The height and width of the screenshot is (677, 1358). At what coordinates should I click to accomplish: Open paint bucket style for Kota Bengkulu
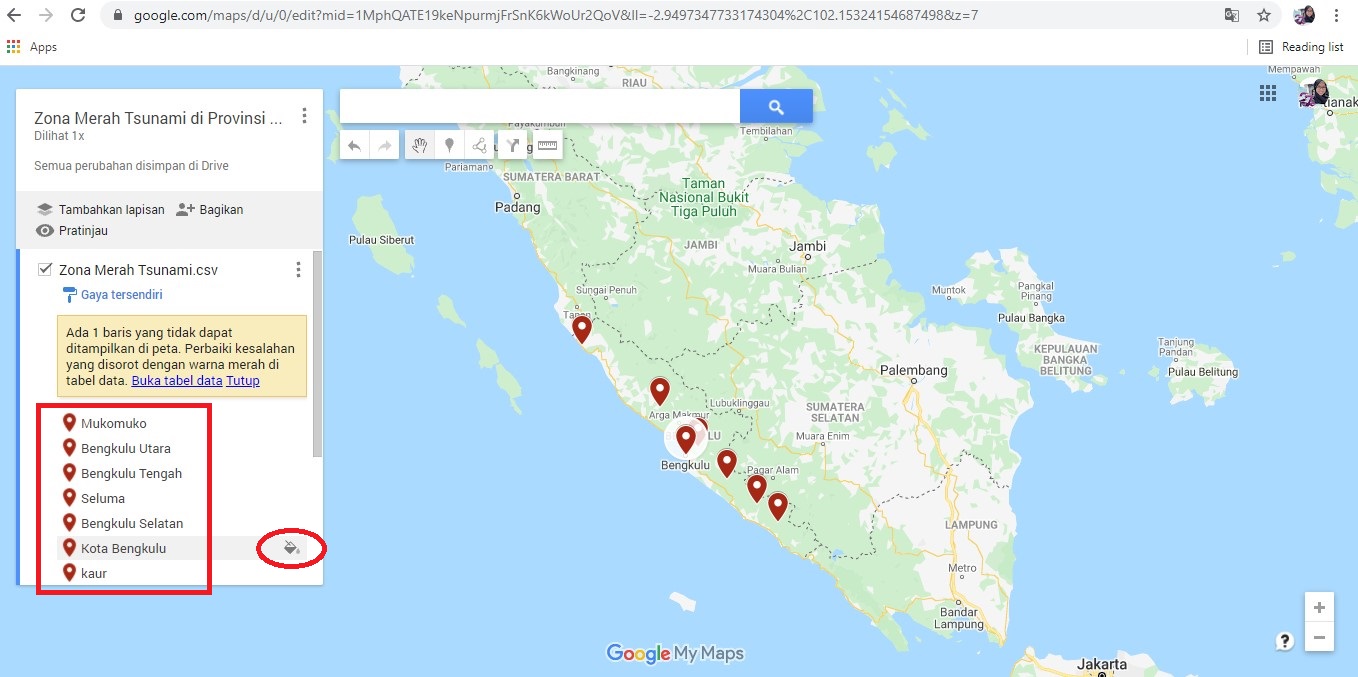tap(291, 548)
